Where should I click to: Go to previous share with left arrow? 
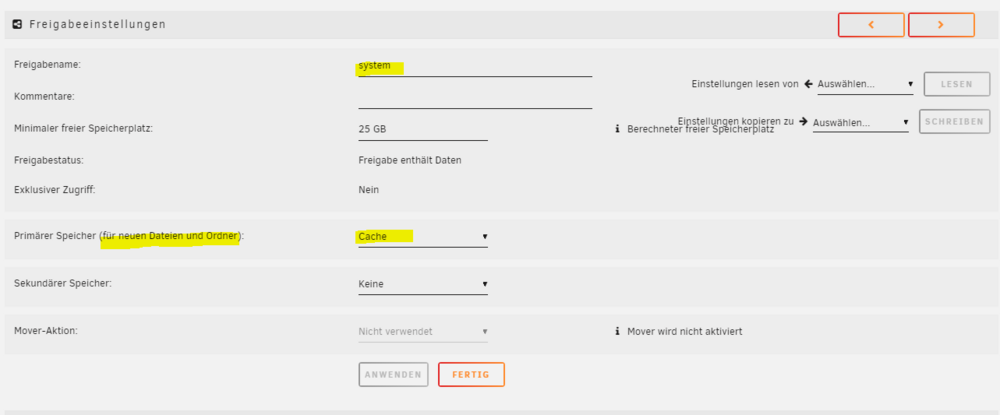click(x=871, y=25)
